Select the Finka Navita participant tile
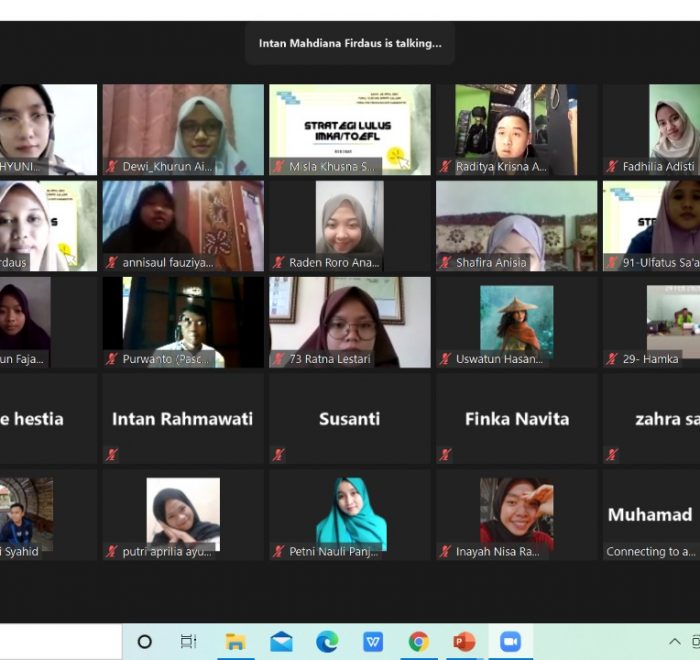The width and height of the screenshot is (700, 660). 516,419
